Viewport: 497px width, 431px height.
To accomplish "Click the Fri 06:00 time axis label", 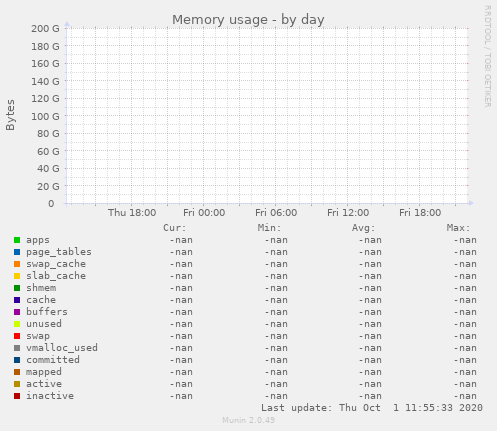I will pos(276,213).
